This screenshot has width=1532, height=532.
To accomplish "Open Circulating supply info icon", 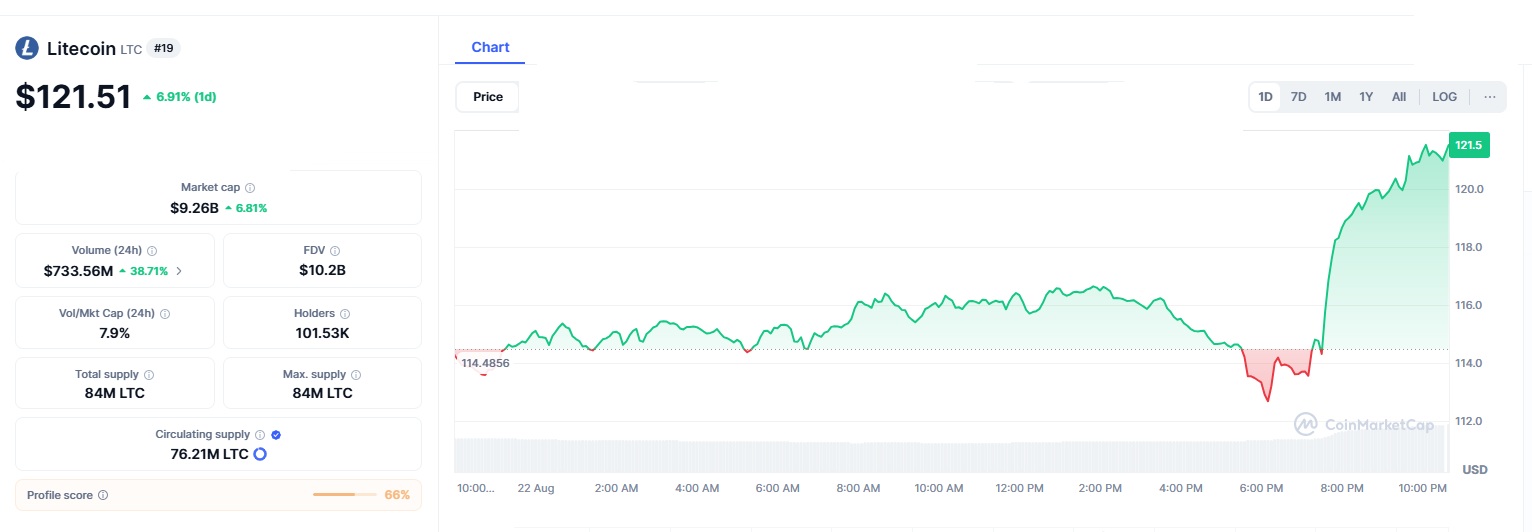I will click(260, 435).
